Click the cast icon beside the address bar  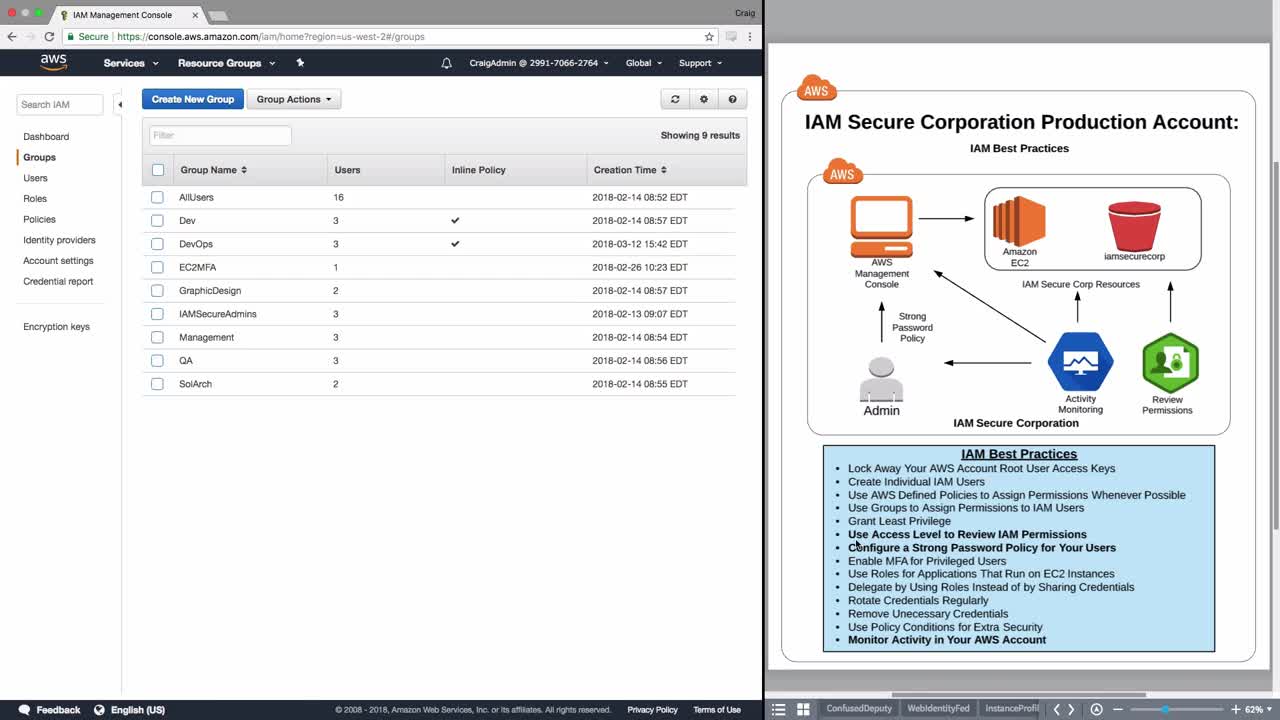click(x=731, y=36)
